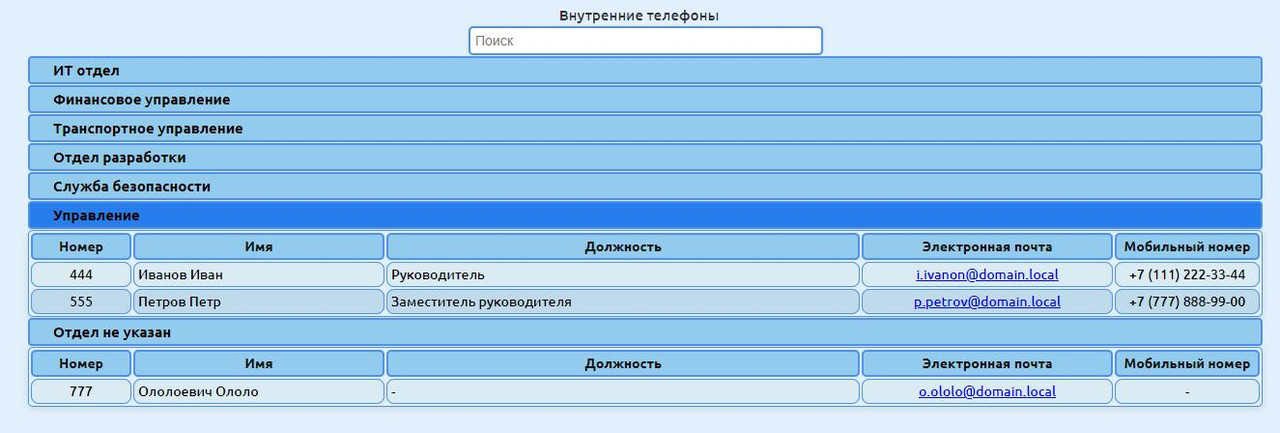Select the number cell 444

81,275
